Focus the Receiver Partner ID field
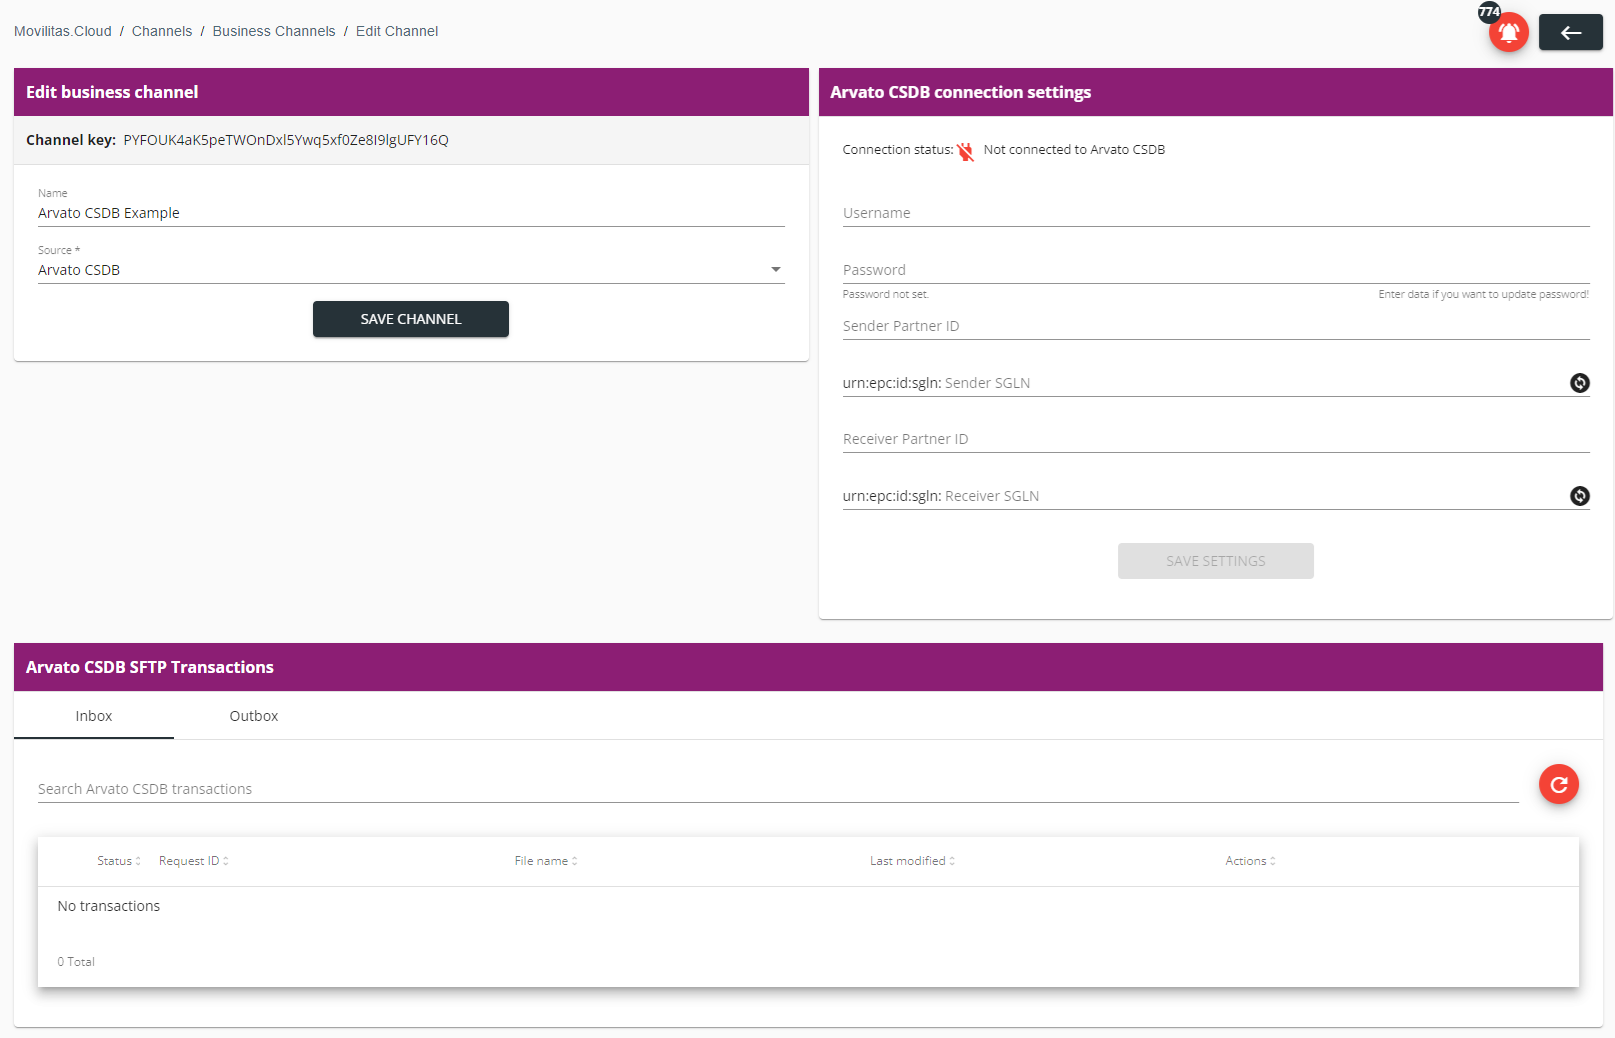The height and width of the screenshot is (1038, 1615). (1216, 439)
